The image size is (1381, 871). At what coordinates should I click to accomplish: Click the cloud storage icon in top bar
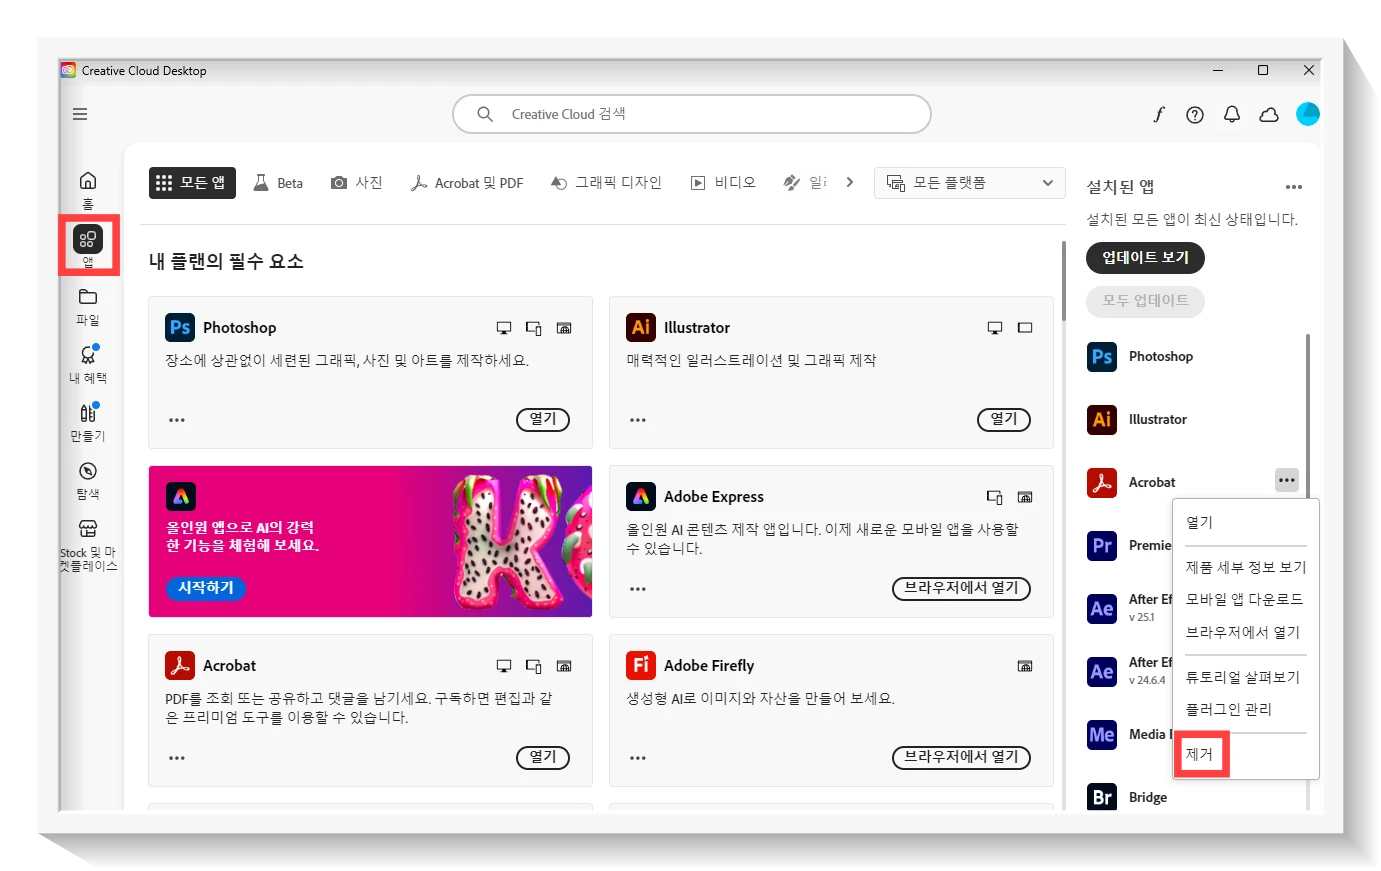point(1269,114)
